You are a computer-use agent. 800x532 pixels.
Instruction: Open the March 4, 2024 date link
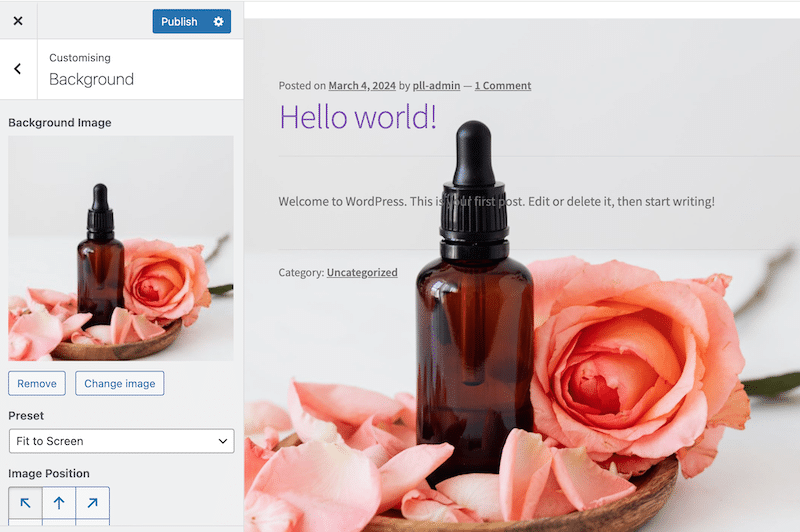[x=362, y=86]
